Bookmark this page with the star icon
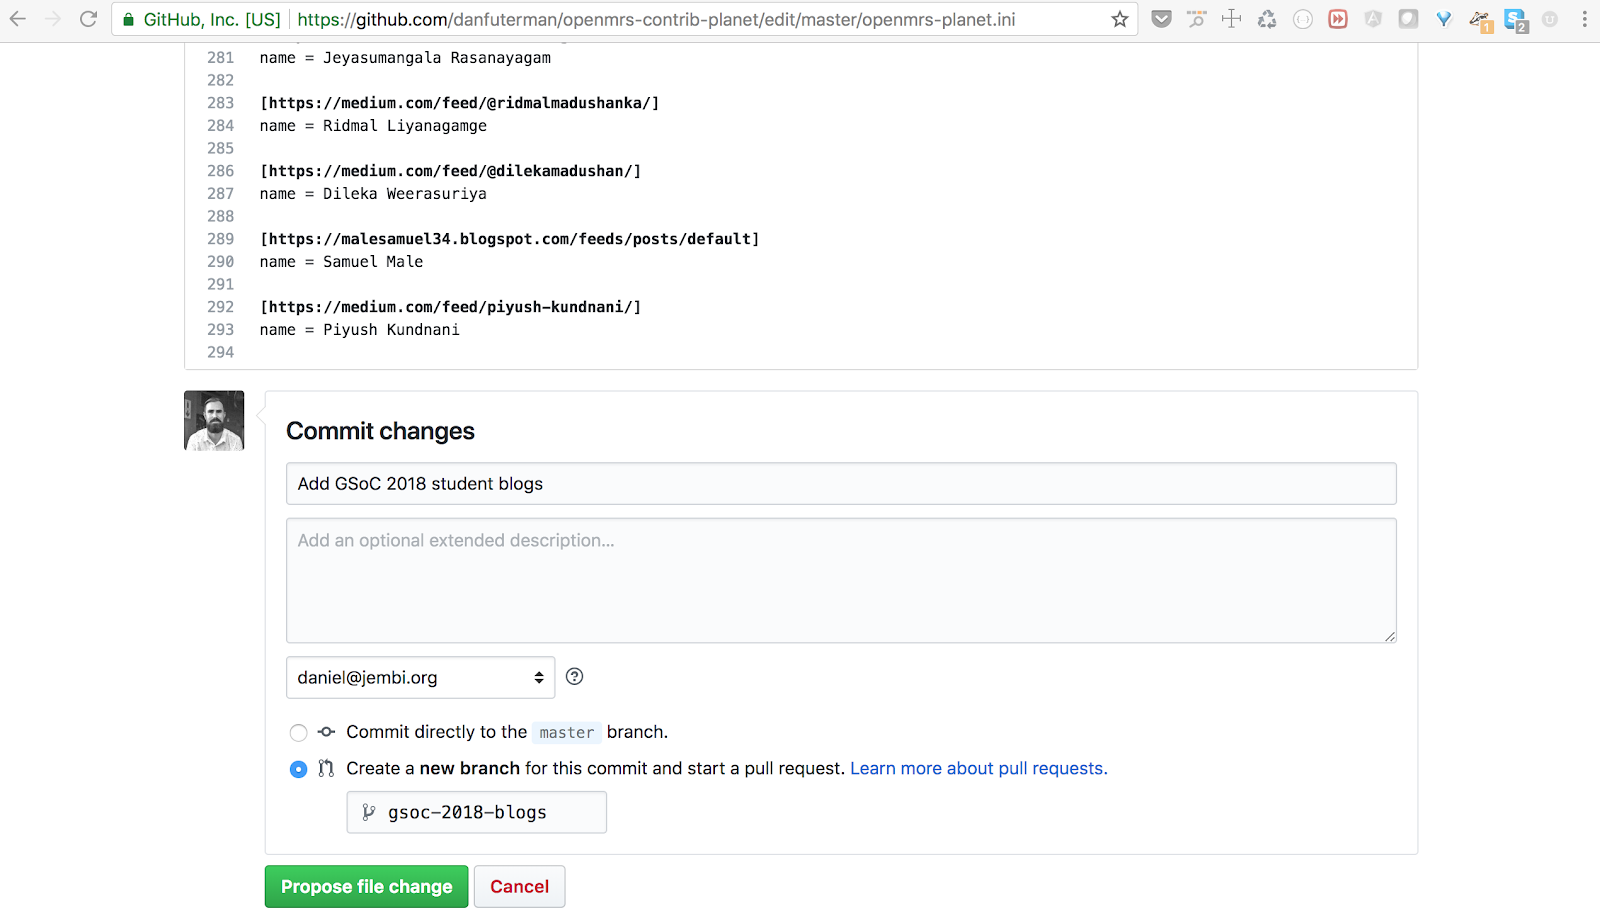 click(1120, 19)
